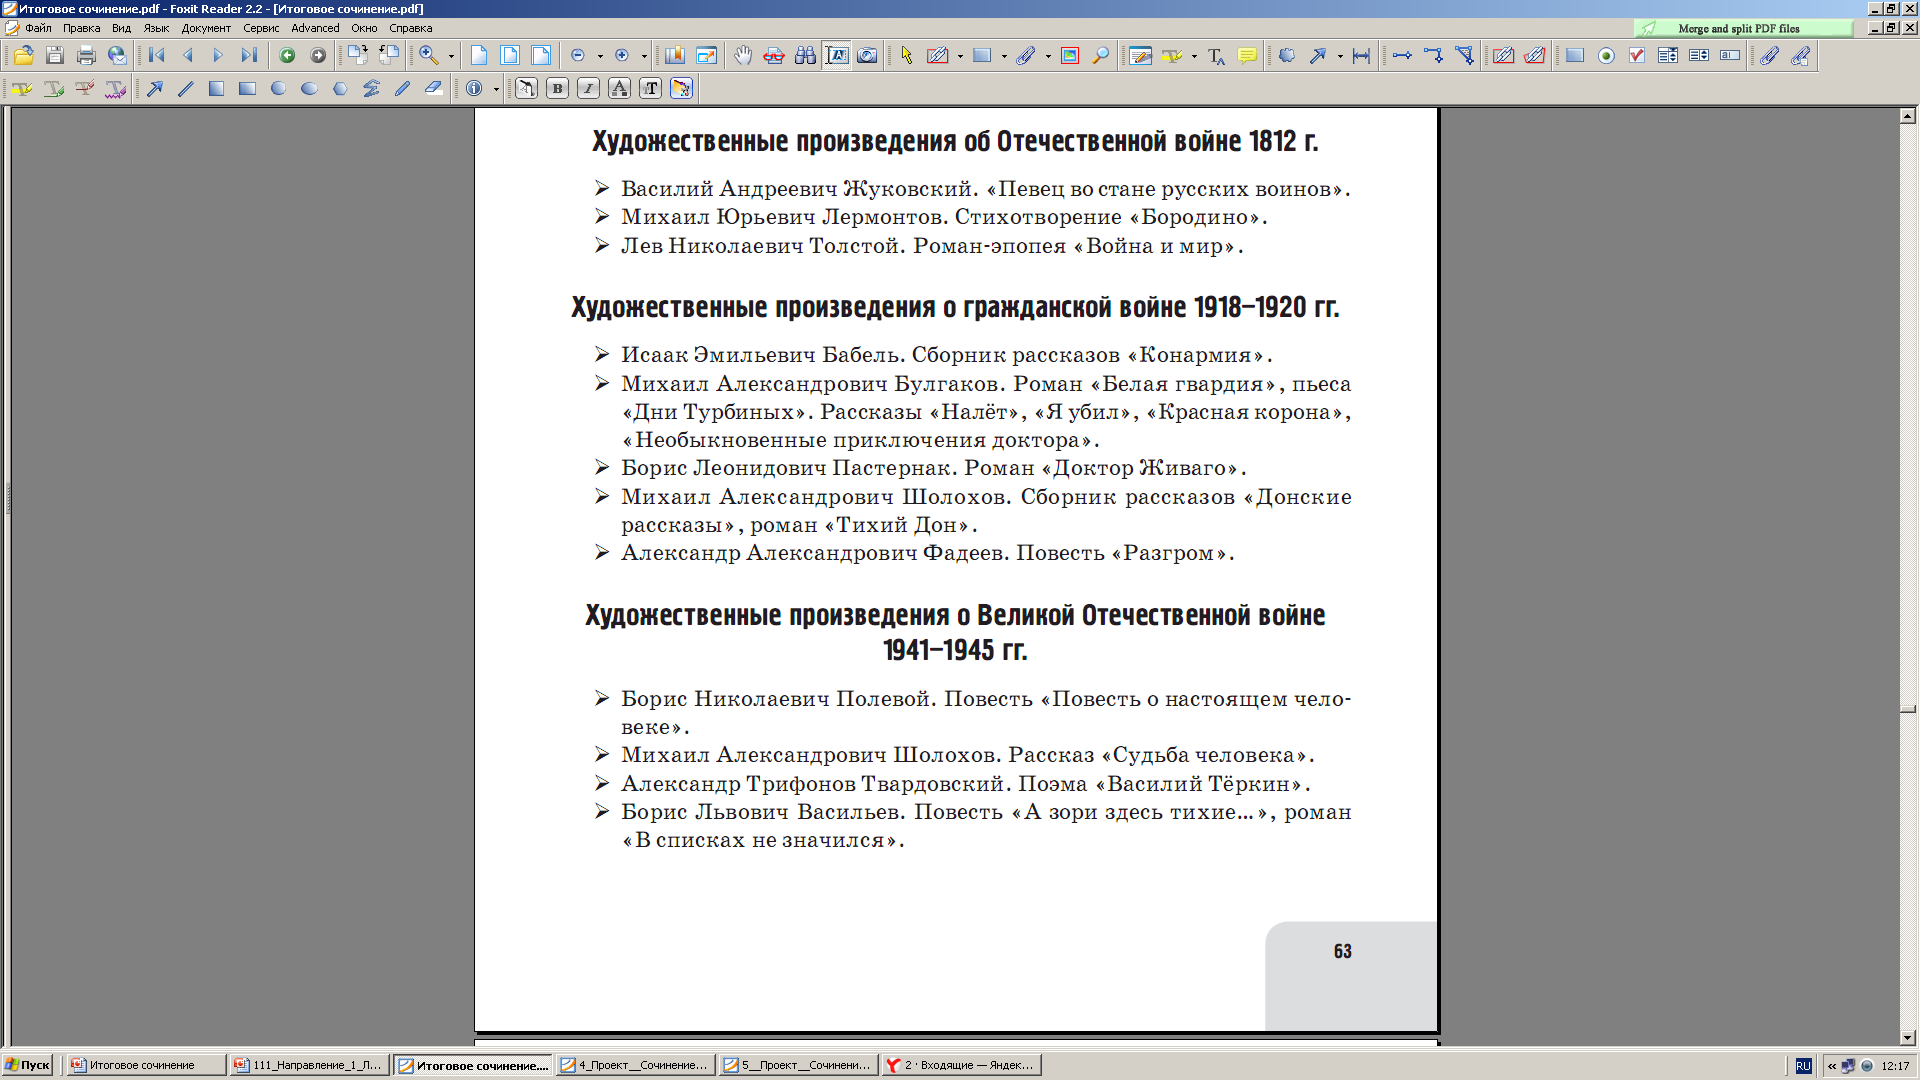Select Fit Page view icon
Viewport: 1920px width, 1080px height.
tap(510, 56)
